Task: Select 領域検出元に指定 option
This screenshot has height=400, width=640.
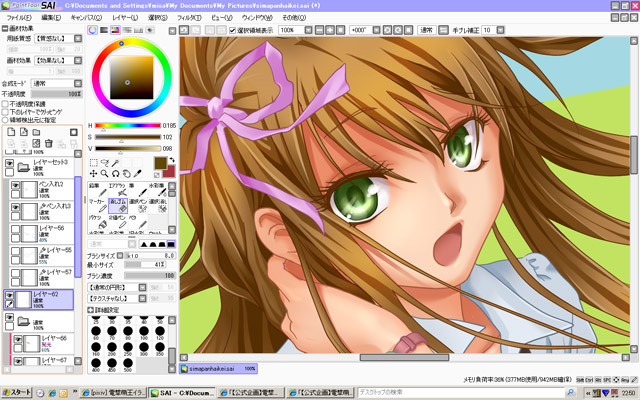Action: 5,120
